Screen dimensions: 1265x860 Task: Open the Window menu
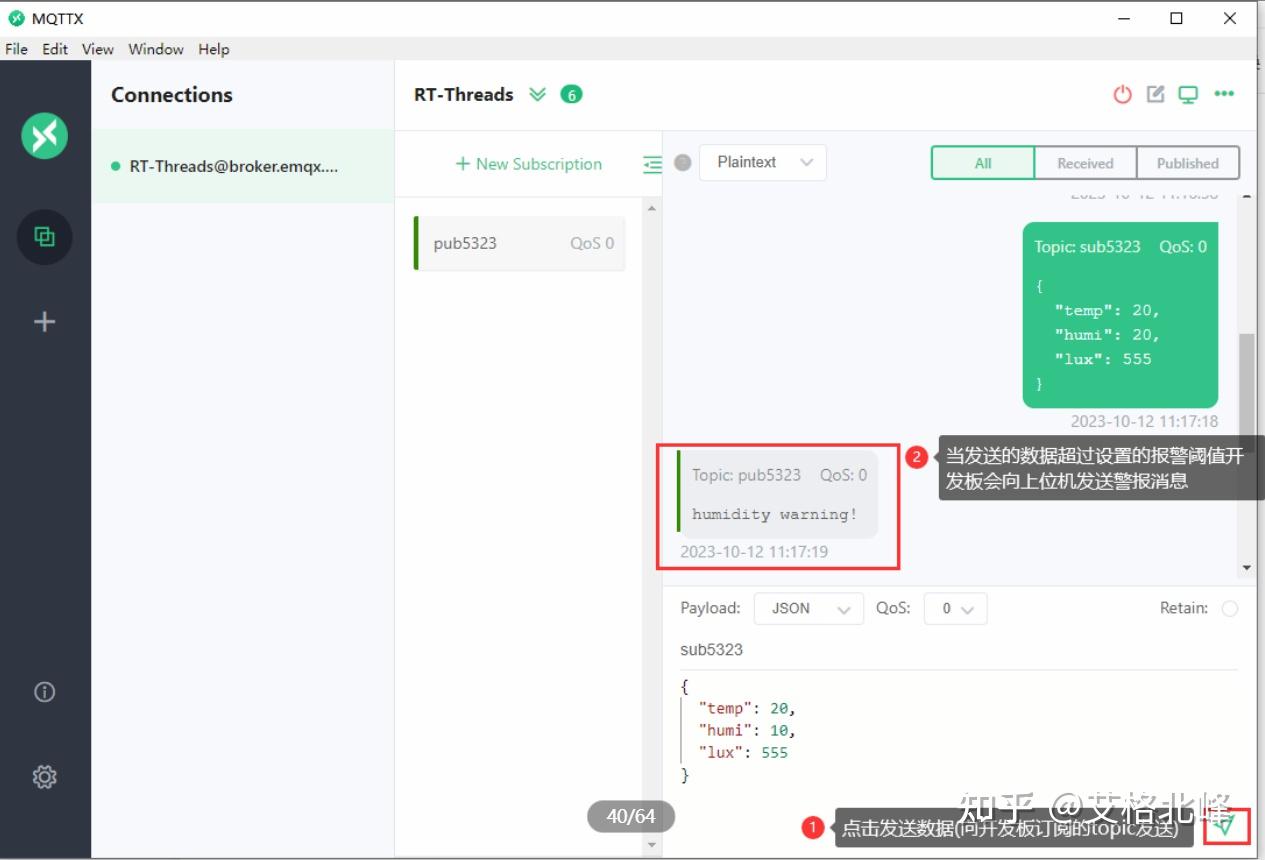156,49
